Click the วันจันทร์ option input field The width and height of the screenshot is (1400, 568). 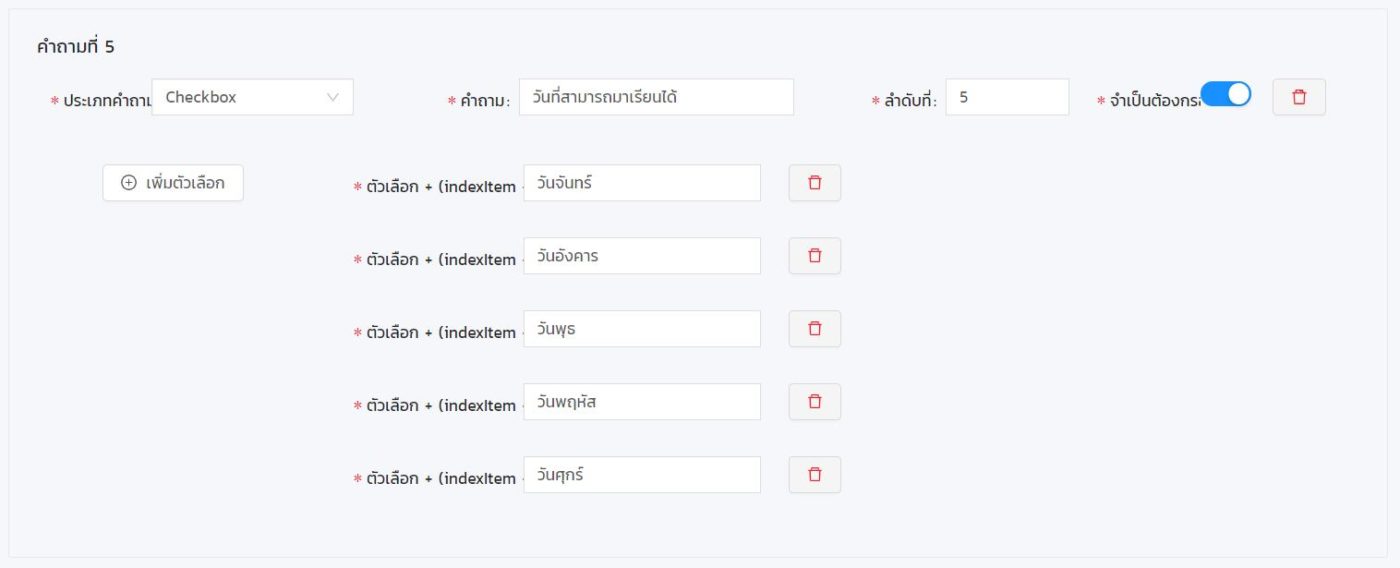642,183
